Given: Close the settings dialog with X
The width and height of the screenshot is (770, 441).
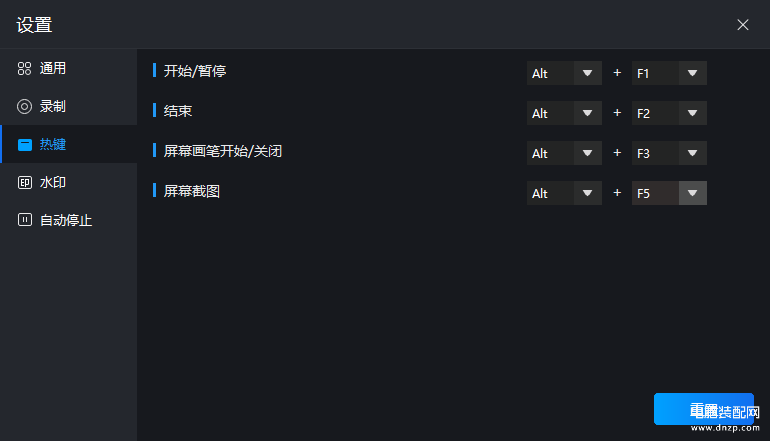Looking at the screenshot, I should click(742, 25).
